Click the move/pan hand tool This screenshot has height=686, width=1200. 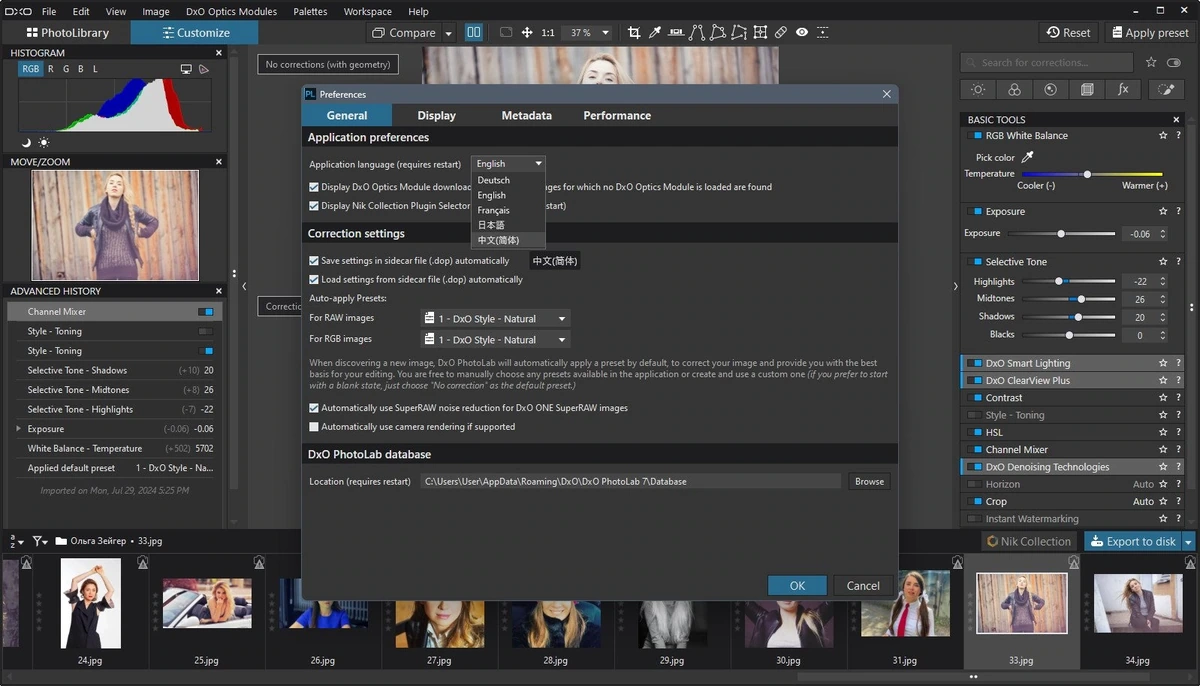[x=527, y=33]
